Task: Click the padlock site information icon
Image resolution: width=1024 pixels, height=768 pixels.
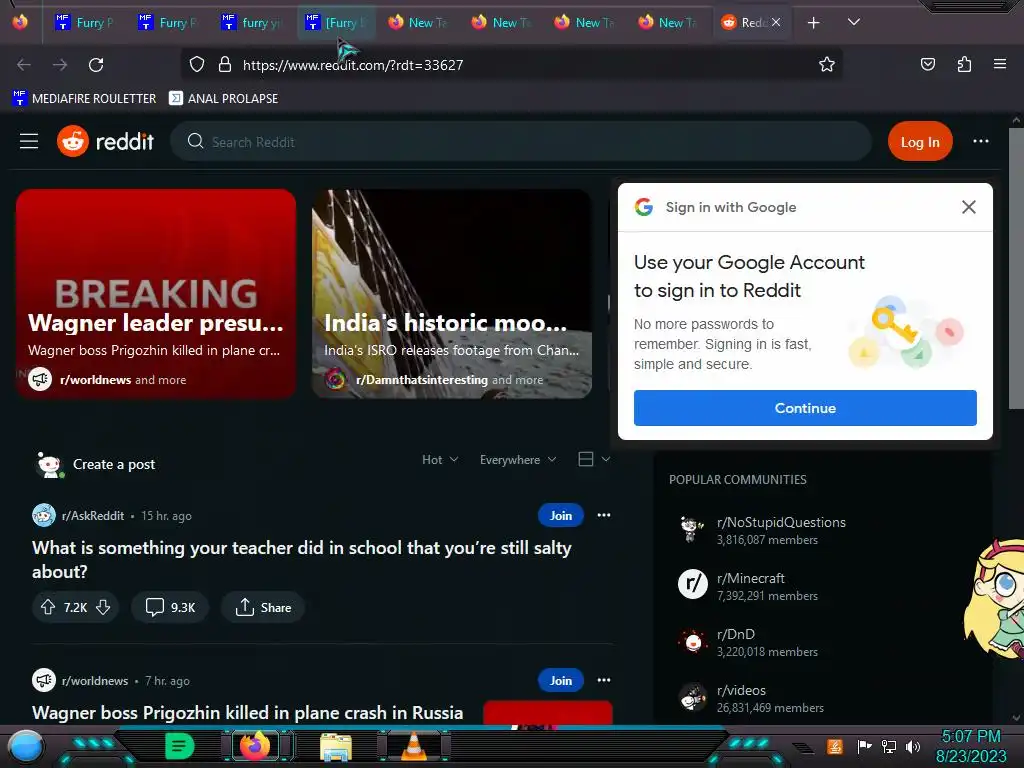Action: (225, 65)
